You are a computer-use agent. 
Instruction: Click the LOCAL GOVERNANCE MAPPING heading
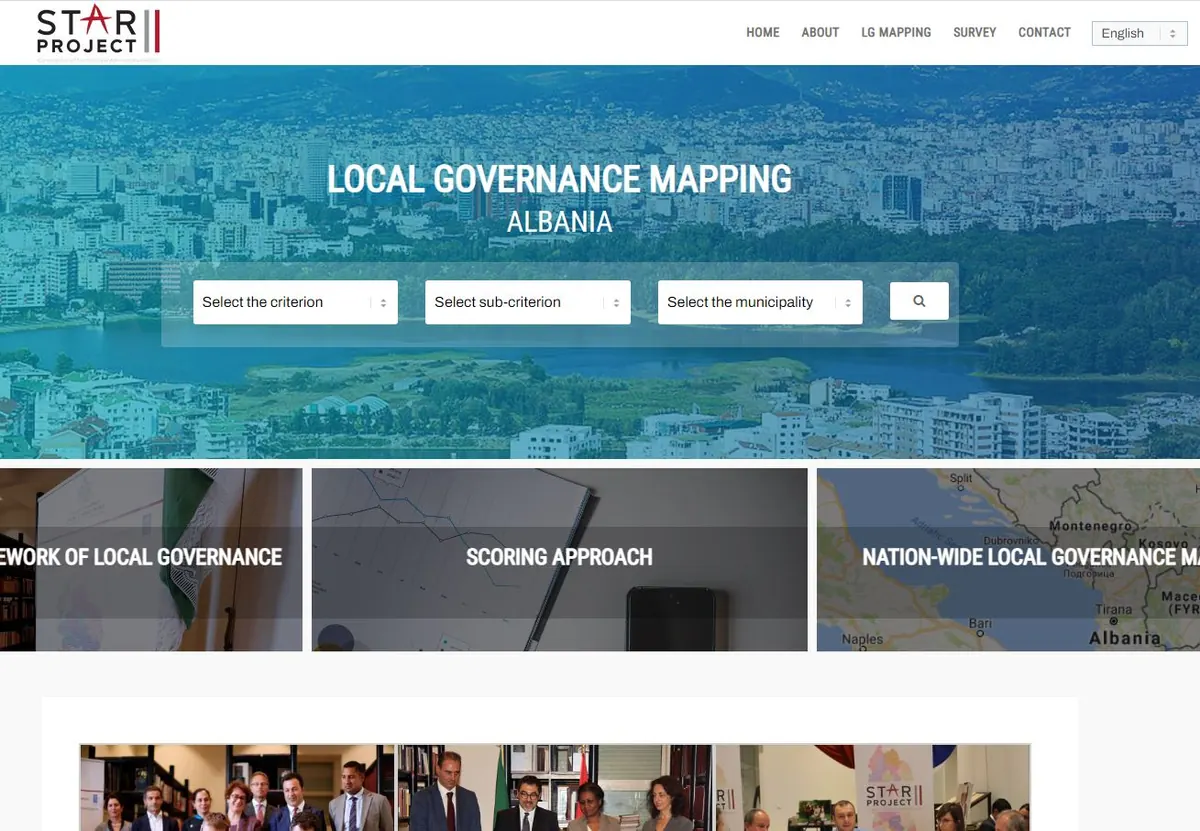pyautogui.click(x=559, y=179)
